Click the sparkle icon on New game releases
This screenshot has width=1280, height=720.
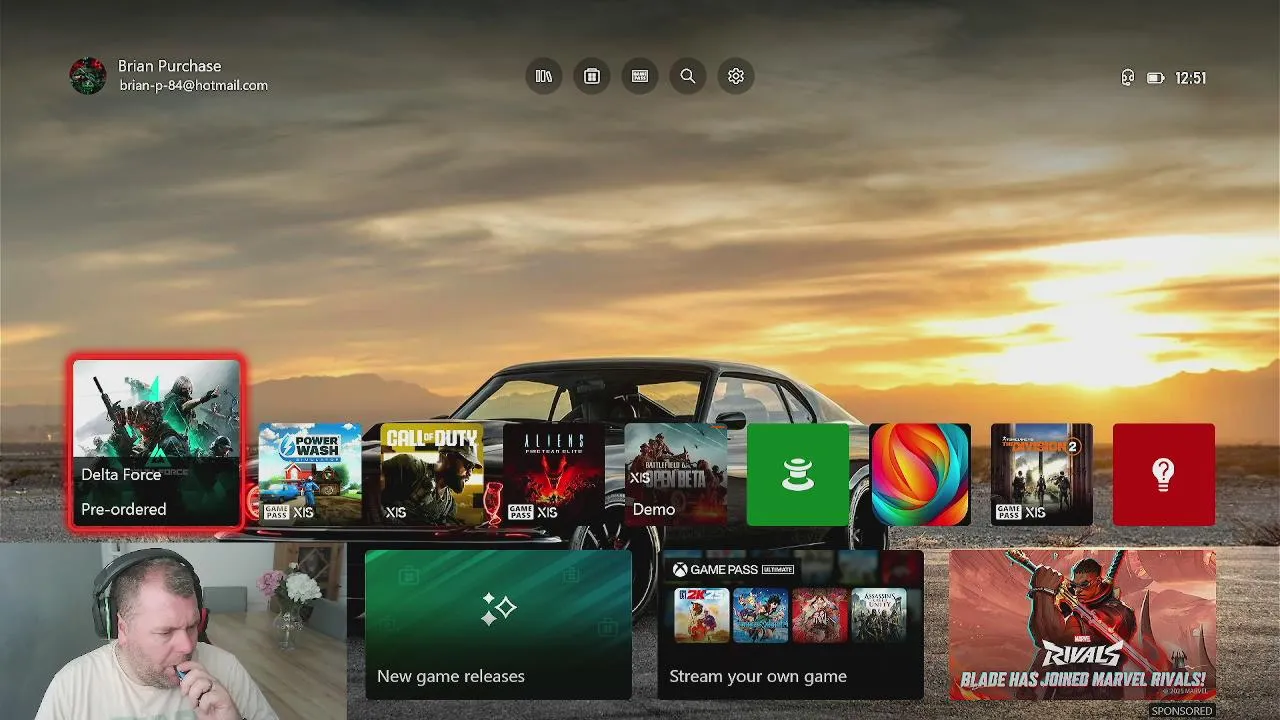coord(498,609)
